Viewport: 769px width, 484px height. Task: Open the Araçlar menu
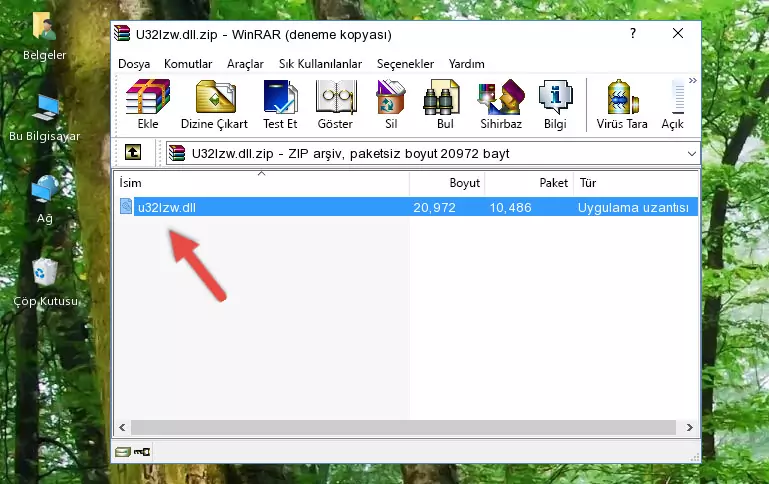click(245, 64)
